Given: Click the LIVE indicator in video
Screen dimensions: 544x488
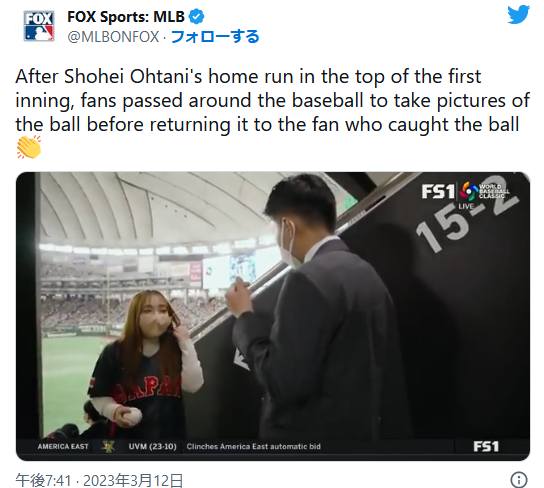Looking at the screenshot, I should coord(466,206).
